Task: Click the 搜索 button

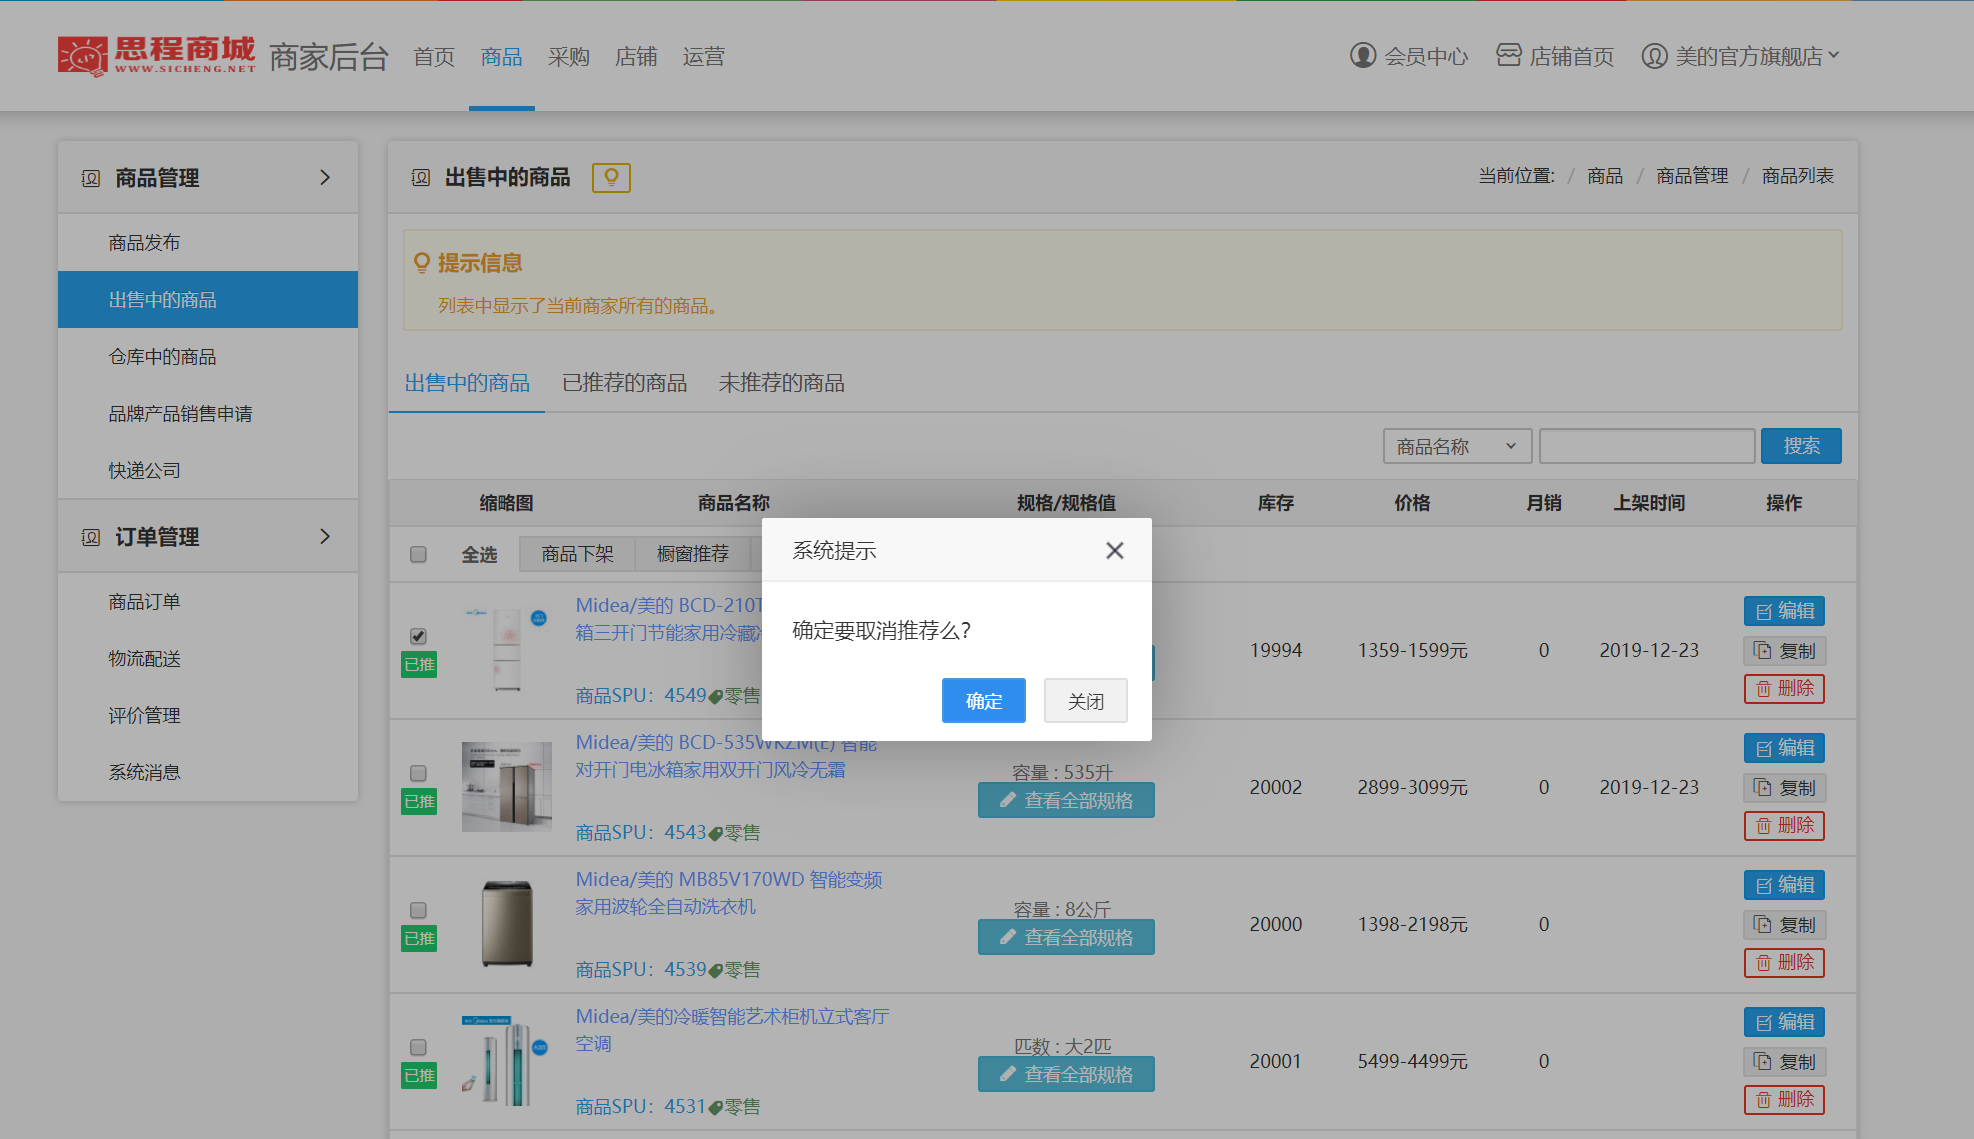Action: point(1801,446)
